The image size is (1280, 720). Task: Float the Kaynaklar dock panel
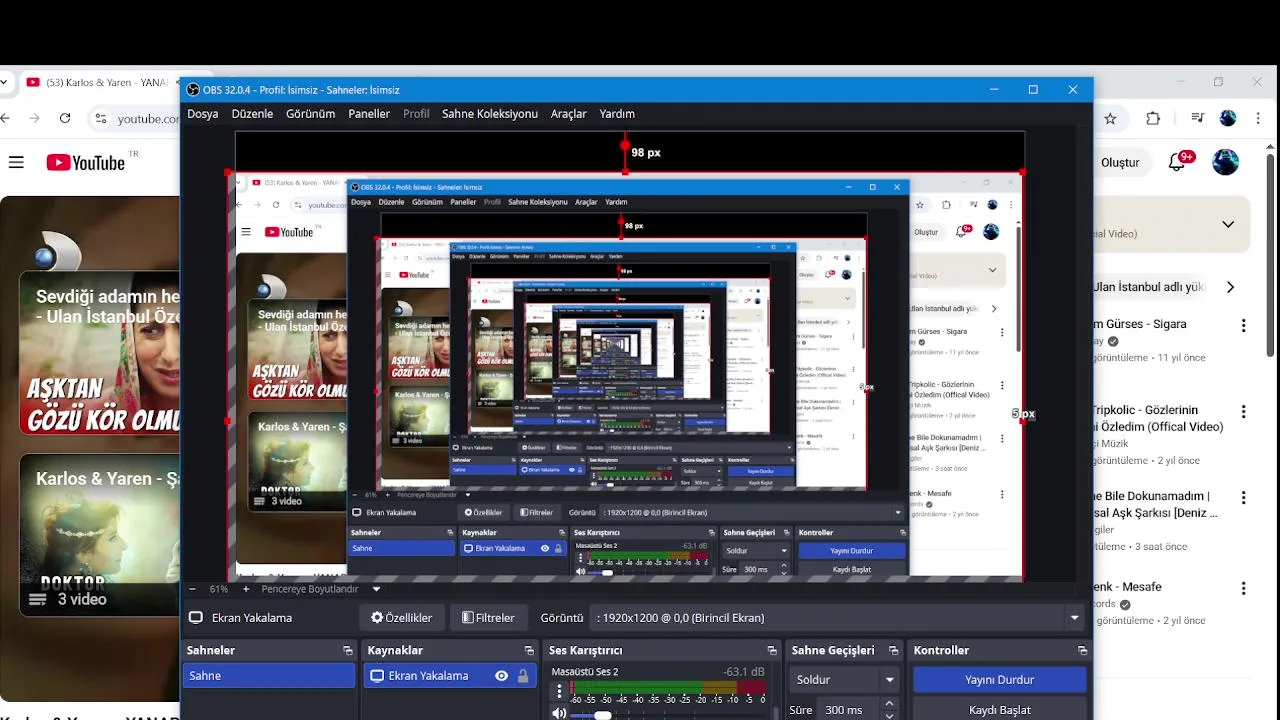click(531, 651)
